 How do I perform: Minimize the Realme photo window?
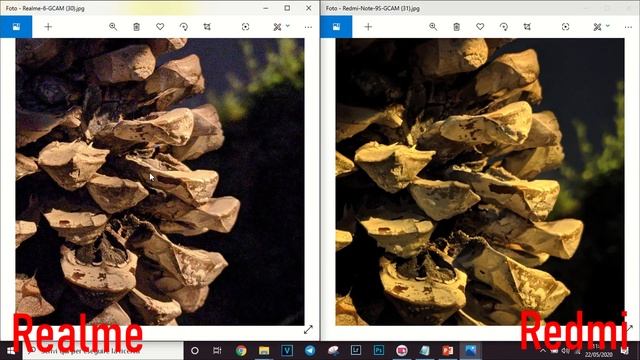(x=266, y=8)
